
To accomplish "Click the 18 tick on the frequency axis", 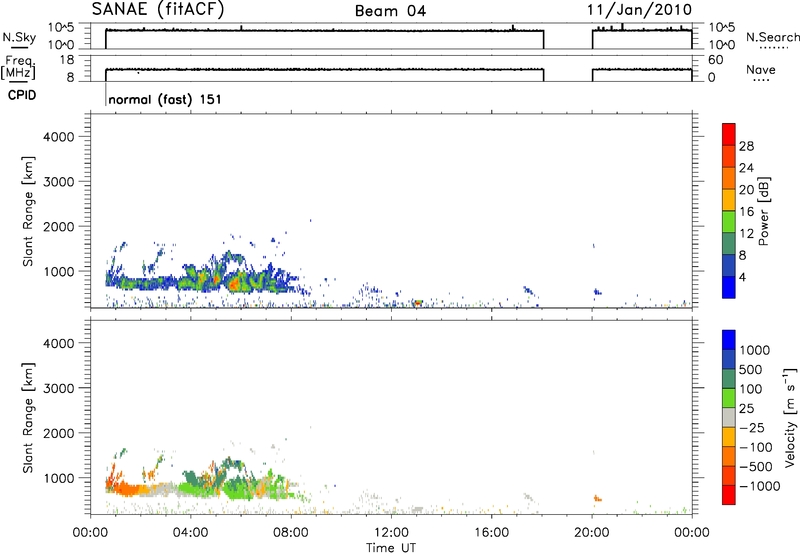I will pos(67,60).
